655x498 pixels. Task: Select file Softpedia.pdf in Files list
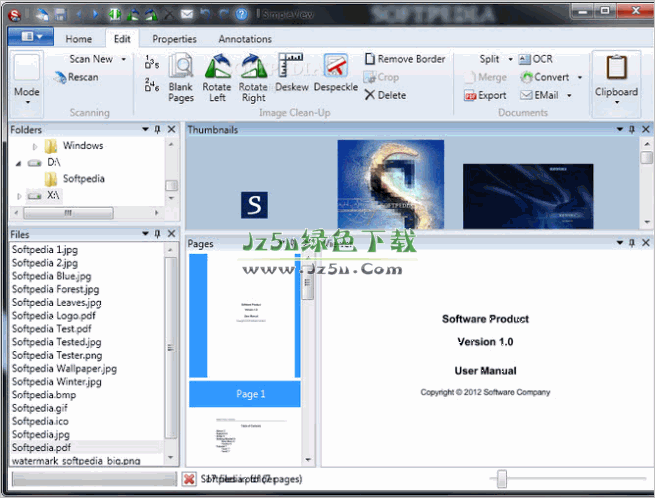(41, 447)
